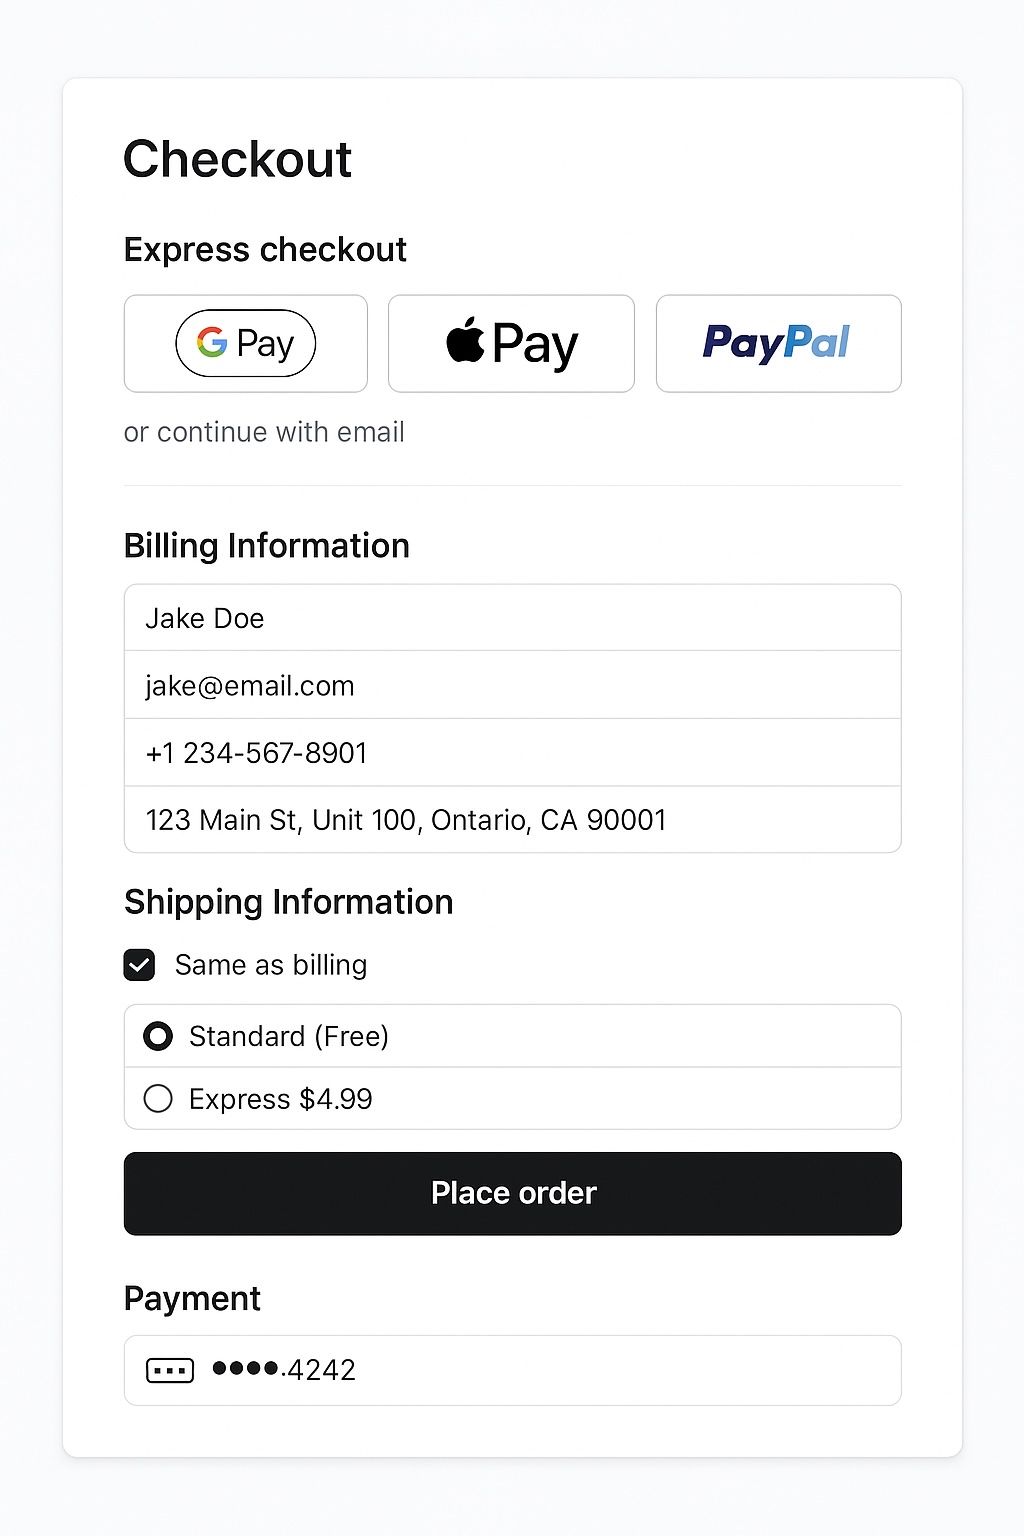This screenshot has height=1536, width=1024.
Task: Click the Jake Doe name field
Action: point(512,618)
